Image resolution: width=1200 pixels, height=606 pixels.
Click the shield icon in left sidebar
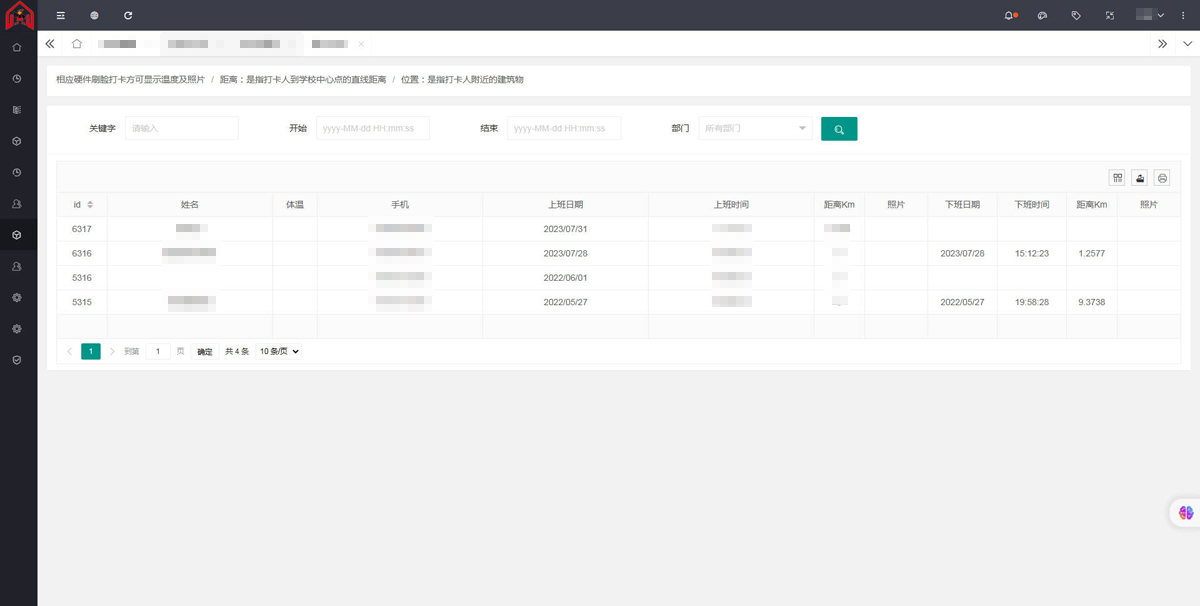(17, 359)
